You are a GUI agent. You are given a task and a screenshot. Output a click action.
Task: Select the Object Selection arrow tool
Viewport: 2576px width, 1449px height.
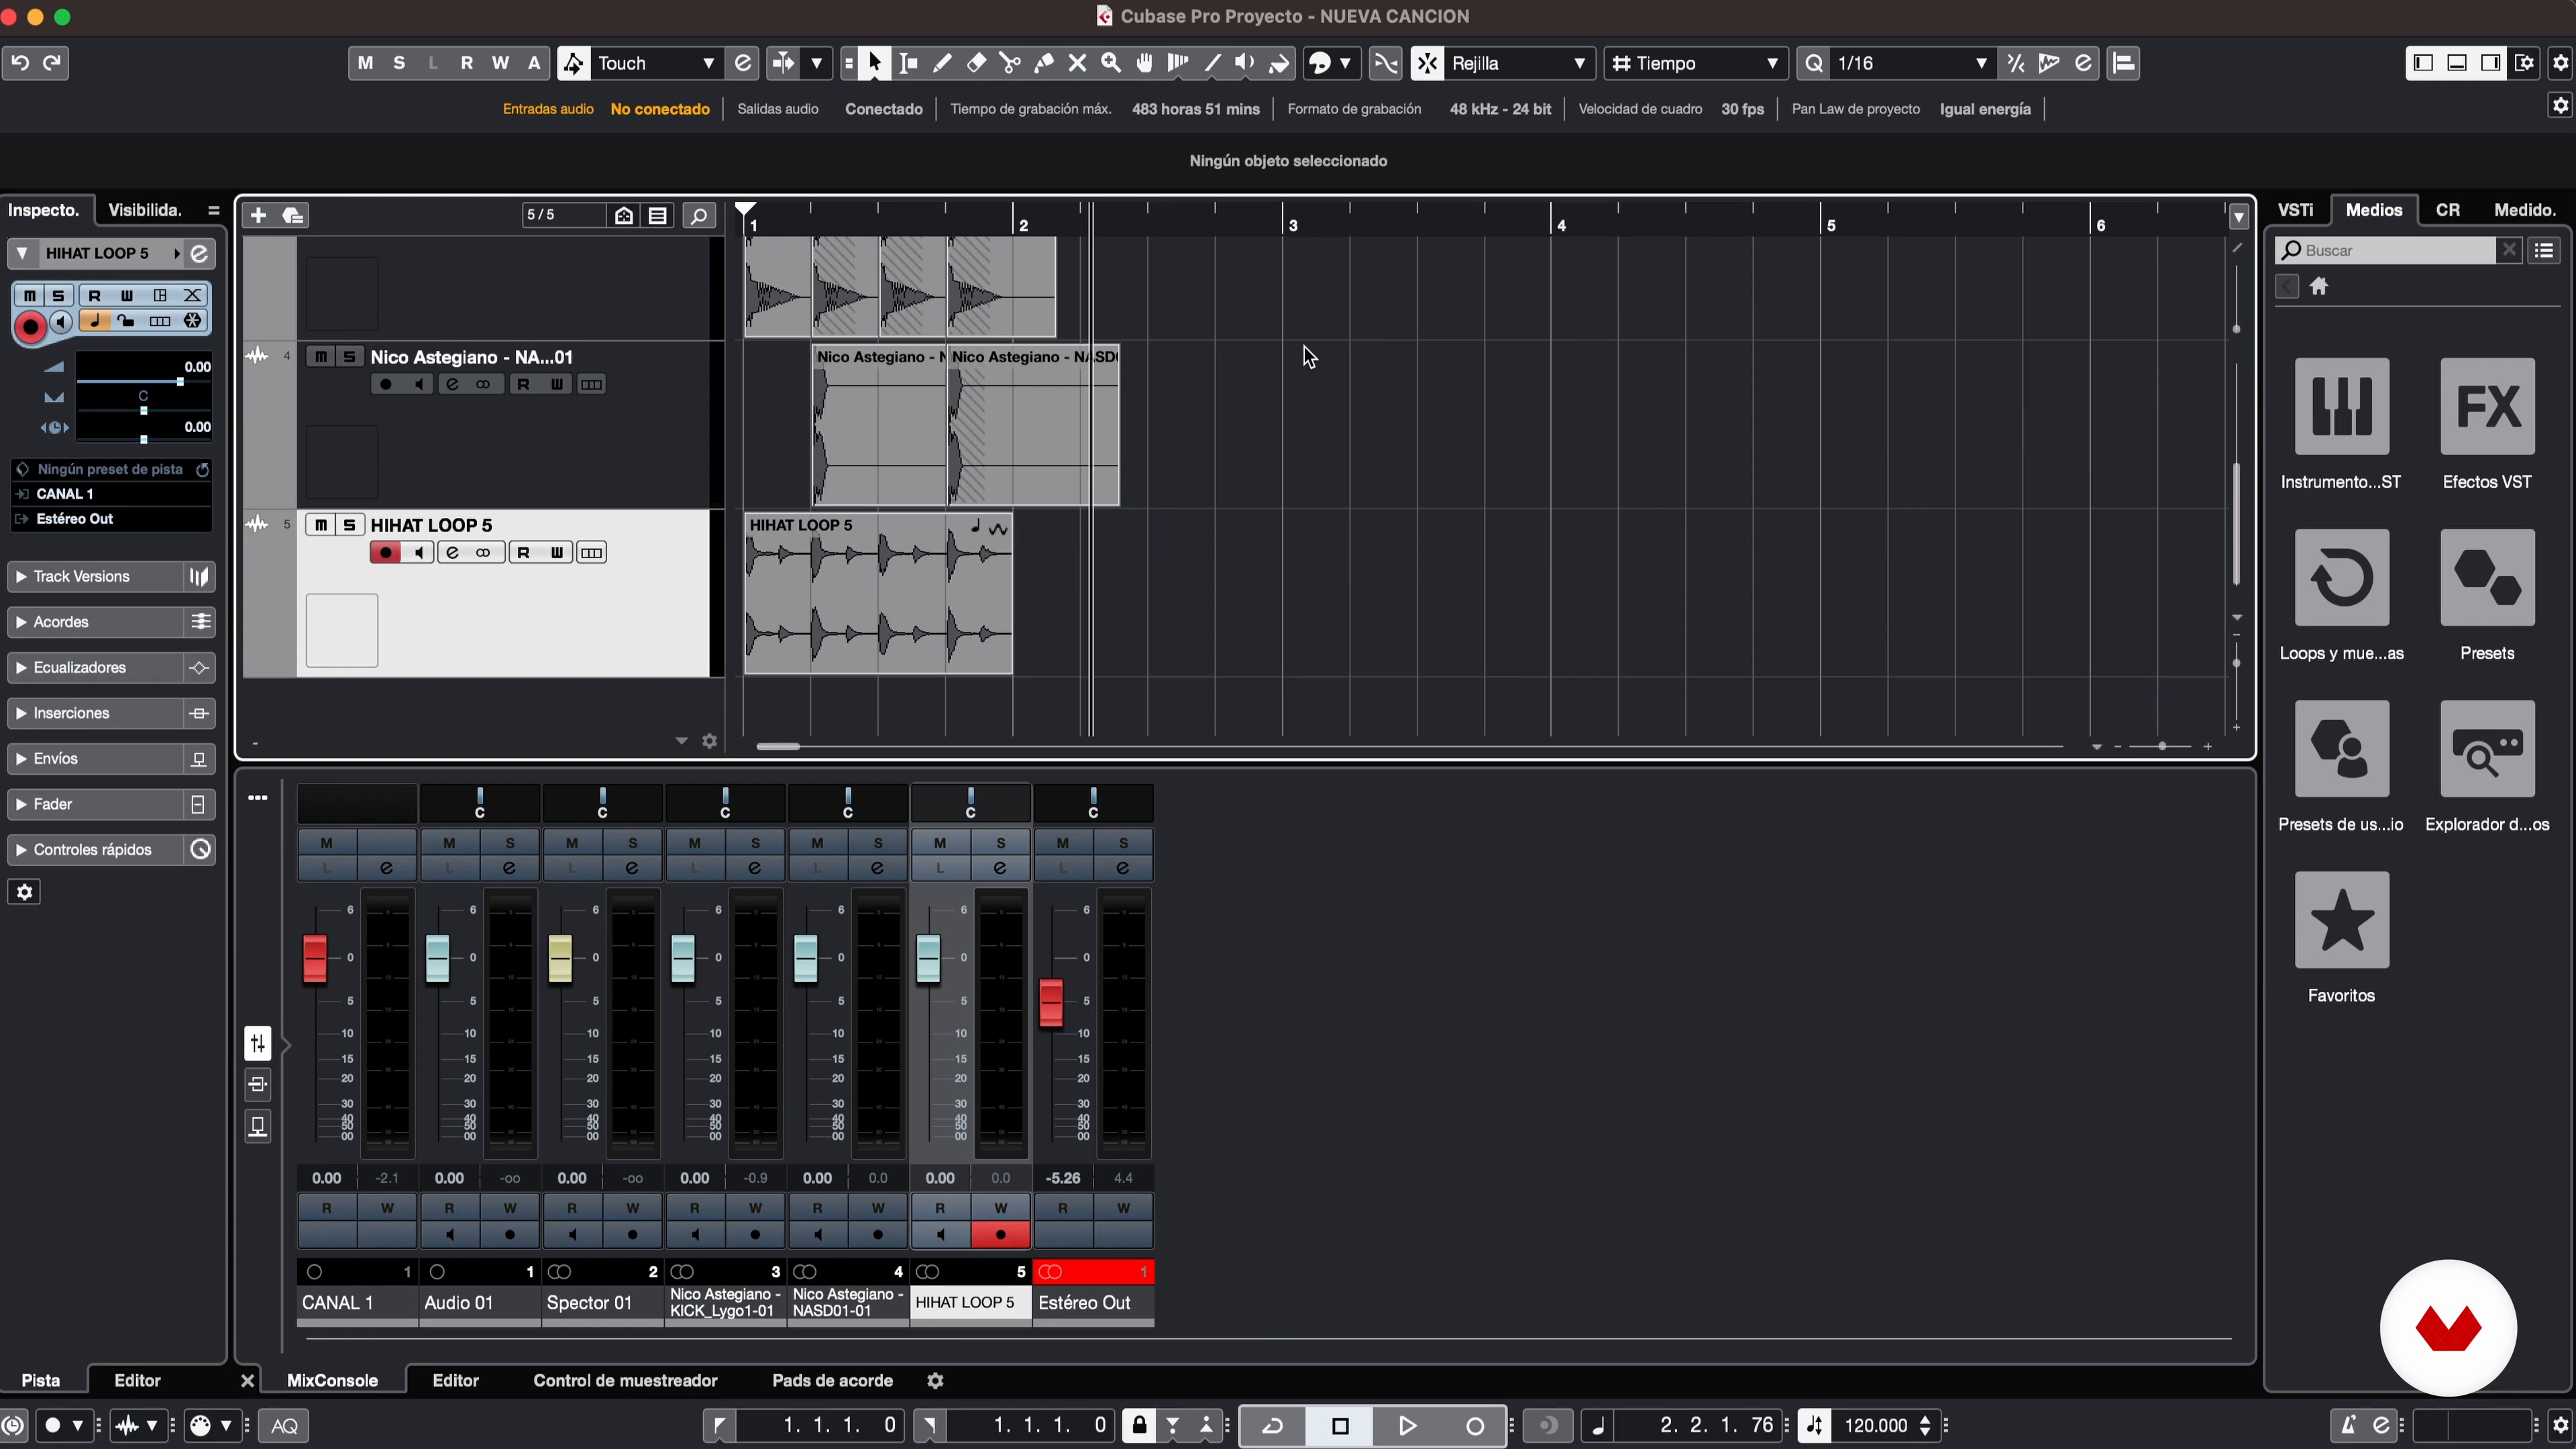[x=875, y=63]
